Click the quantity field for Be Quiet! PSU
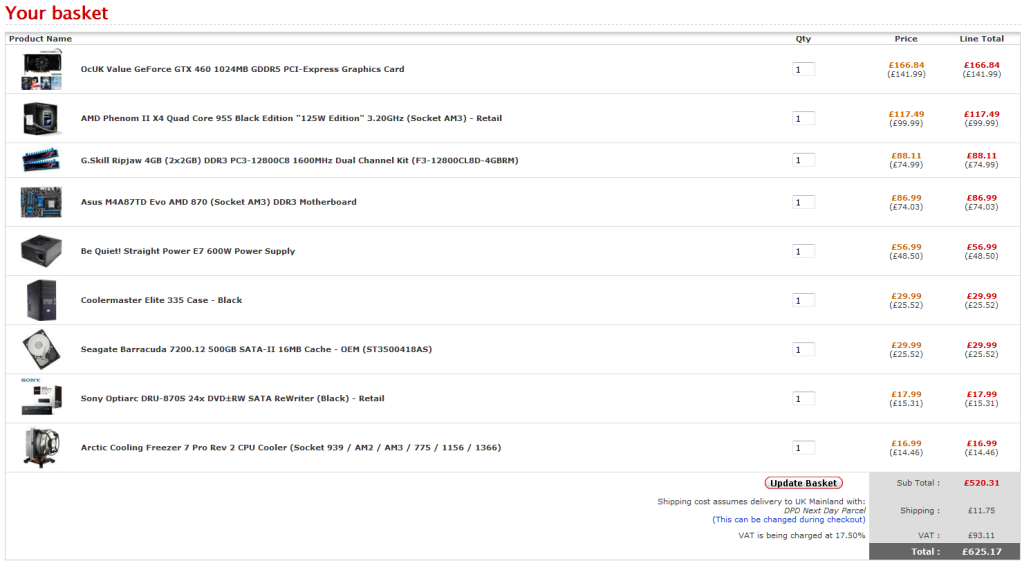Viewport: 1022px width, 561px height. pos(803,252)
